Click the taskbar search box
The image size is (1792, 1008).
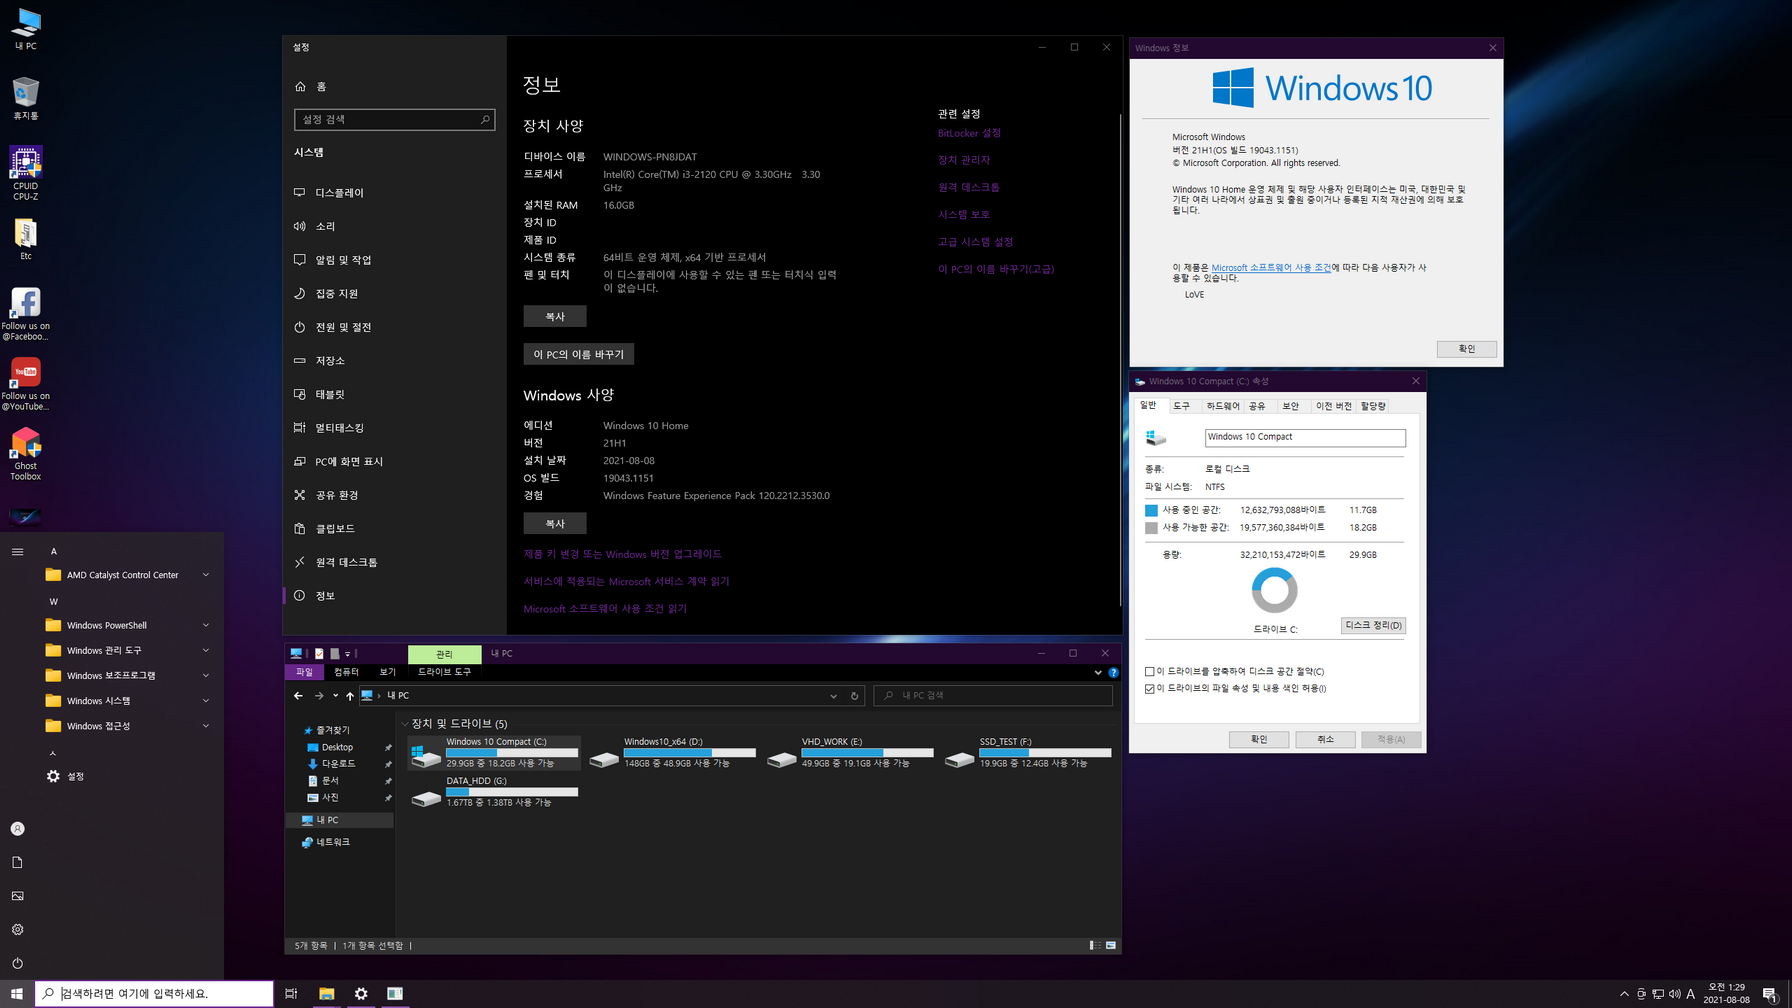154,993
